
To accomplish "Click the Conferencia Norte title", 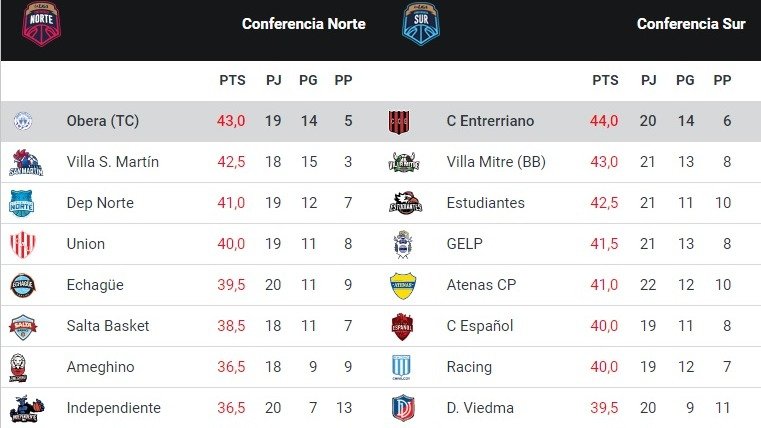I will [x=304, y=24].
